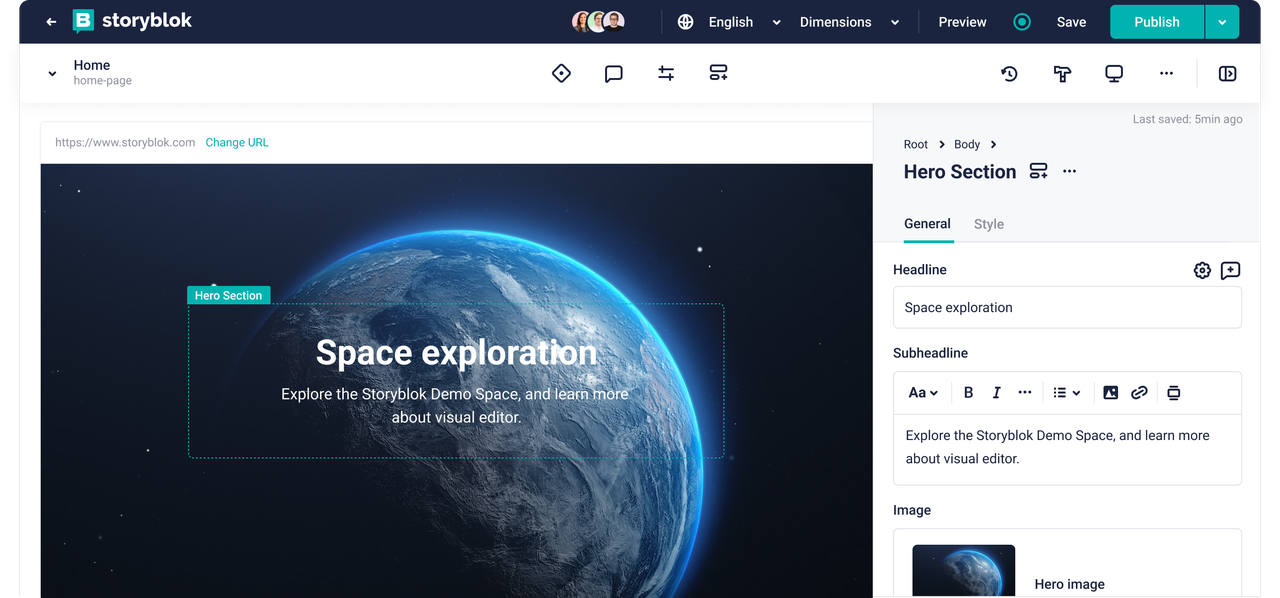Insert an image in the Subheadline editor
The image size is (1280, 598).
click(1110, 392)
